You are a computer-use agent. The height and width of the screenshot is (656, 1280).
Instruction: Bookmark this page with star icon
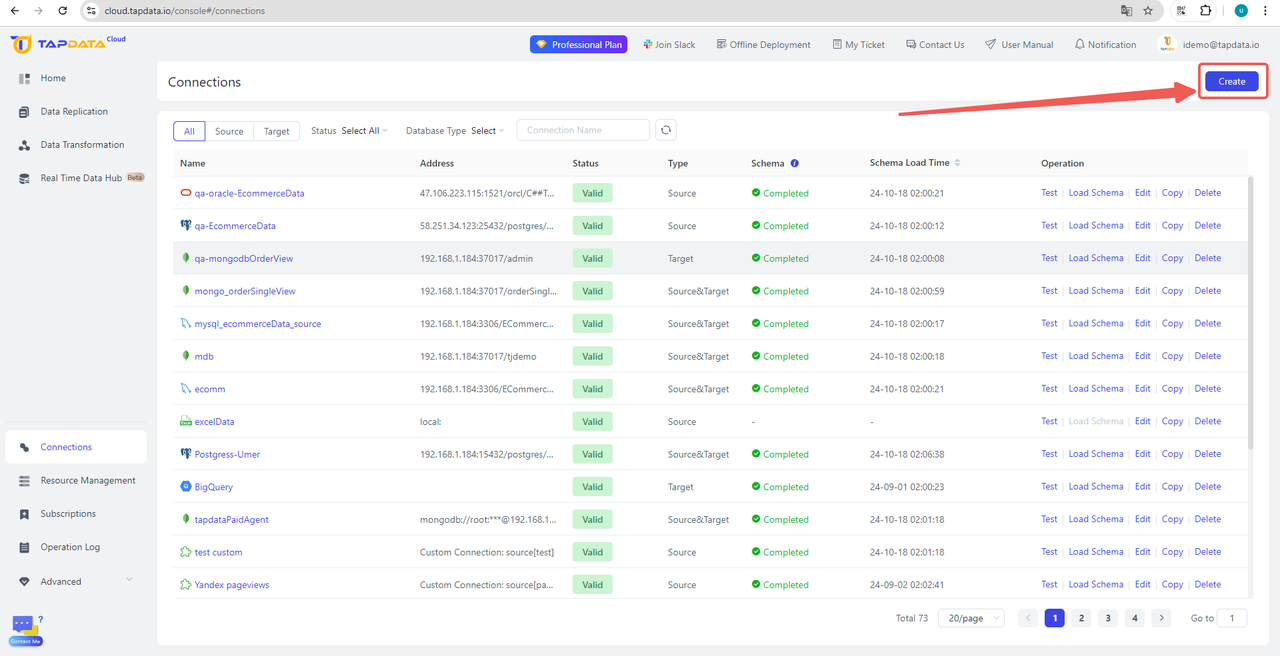click(1148, 11)
